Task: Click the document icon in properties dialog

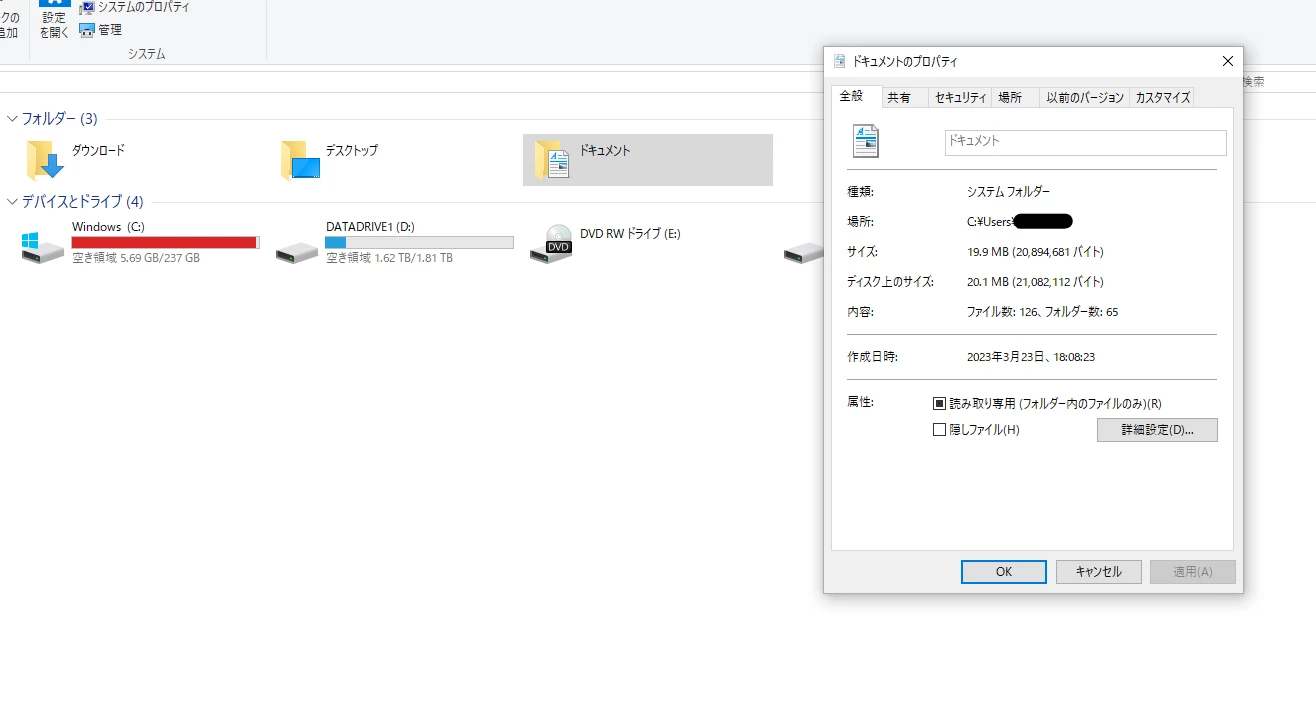Action: pos(865,141)
